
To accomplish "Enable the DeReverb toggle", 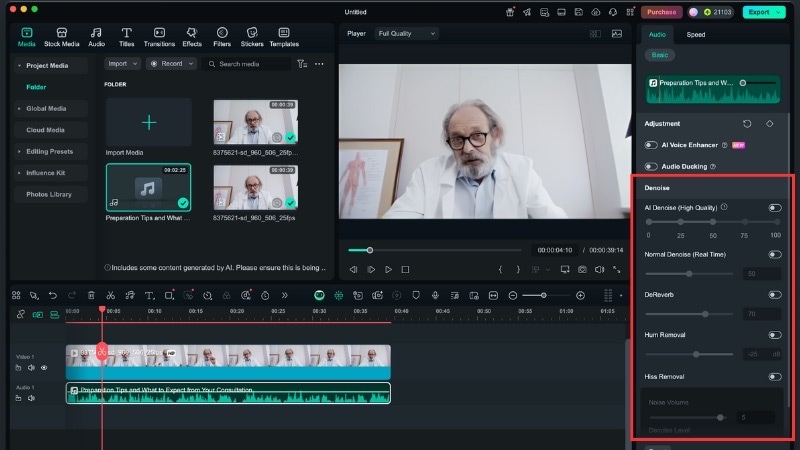I will 774,294.
